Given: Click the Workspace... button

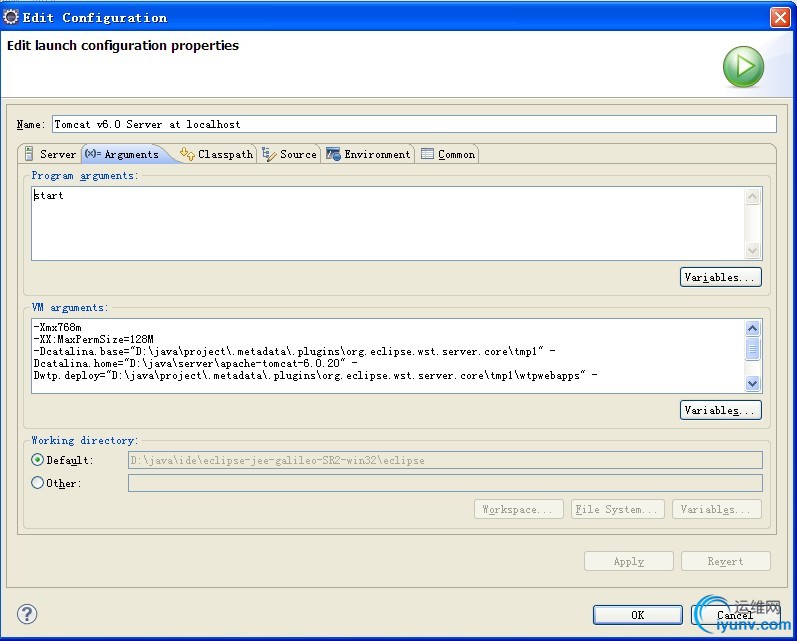Looking at the screenshot, I should (518, 509).
